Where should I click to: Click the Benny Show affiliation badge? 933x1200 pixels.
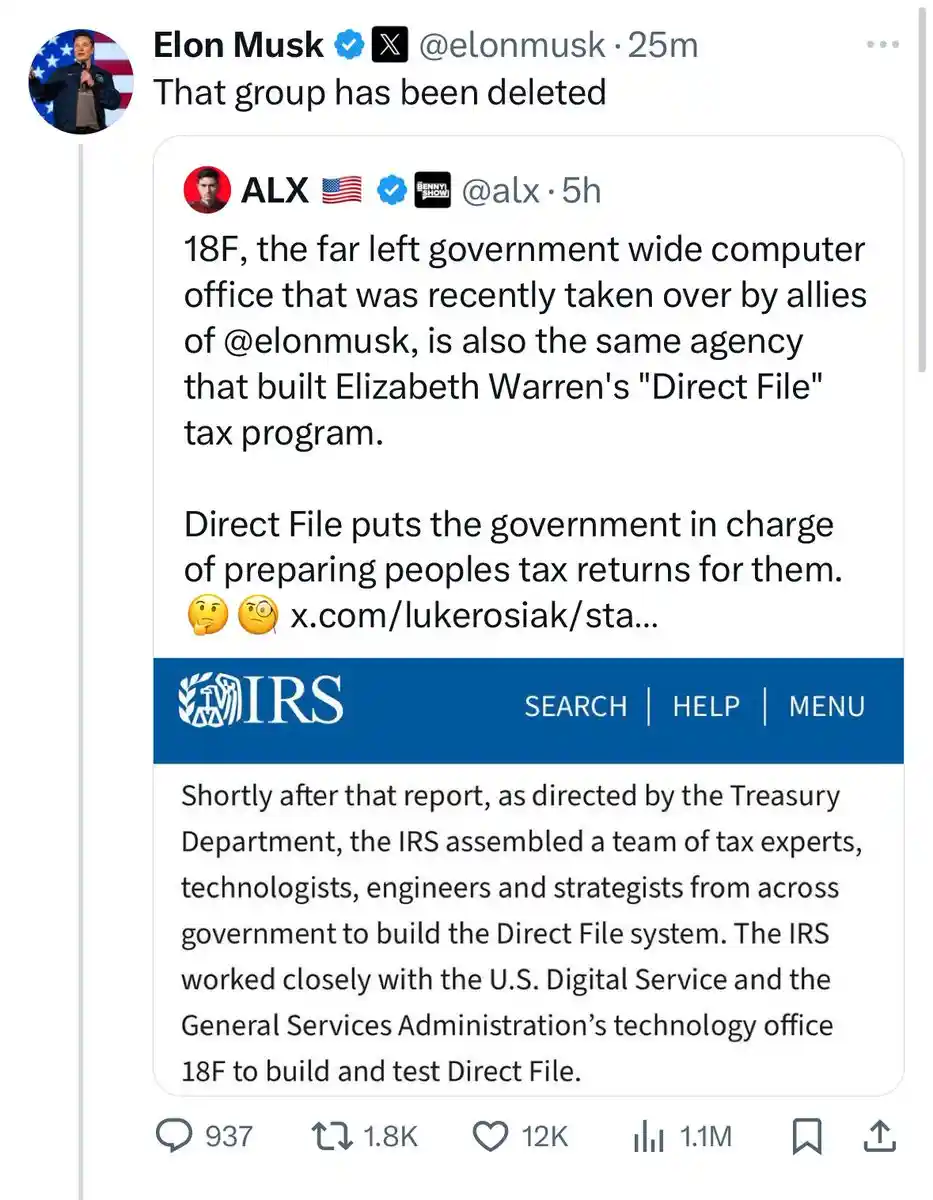(432, 189)
